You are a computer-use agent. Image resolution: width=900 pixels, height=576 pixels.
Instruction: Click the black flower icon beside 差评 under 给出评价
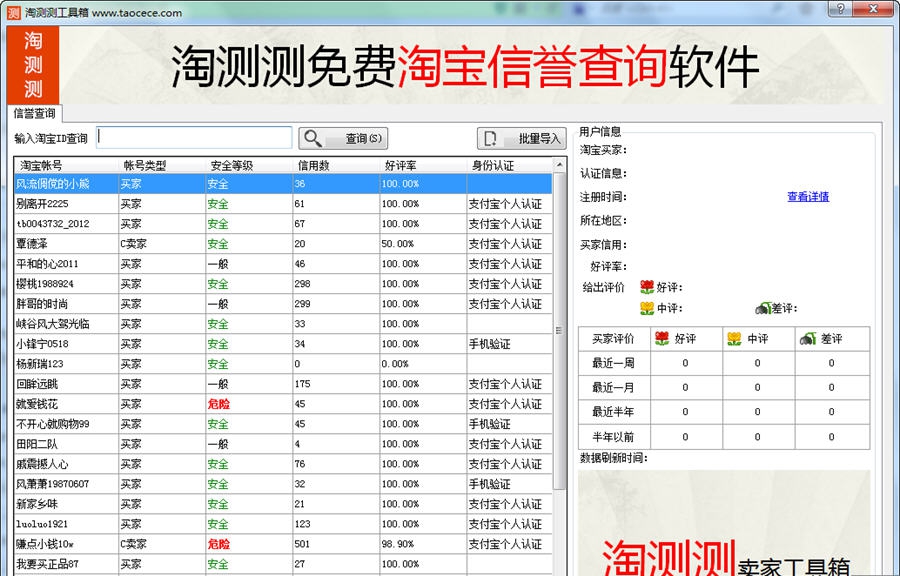pyautogui.click(x=763, y=308)
